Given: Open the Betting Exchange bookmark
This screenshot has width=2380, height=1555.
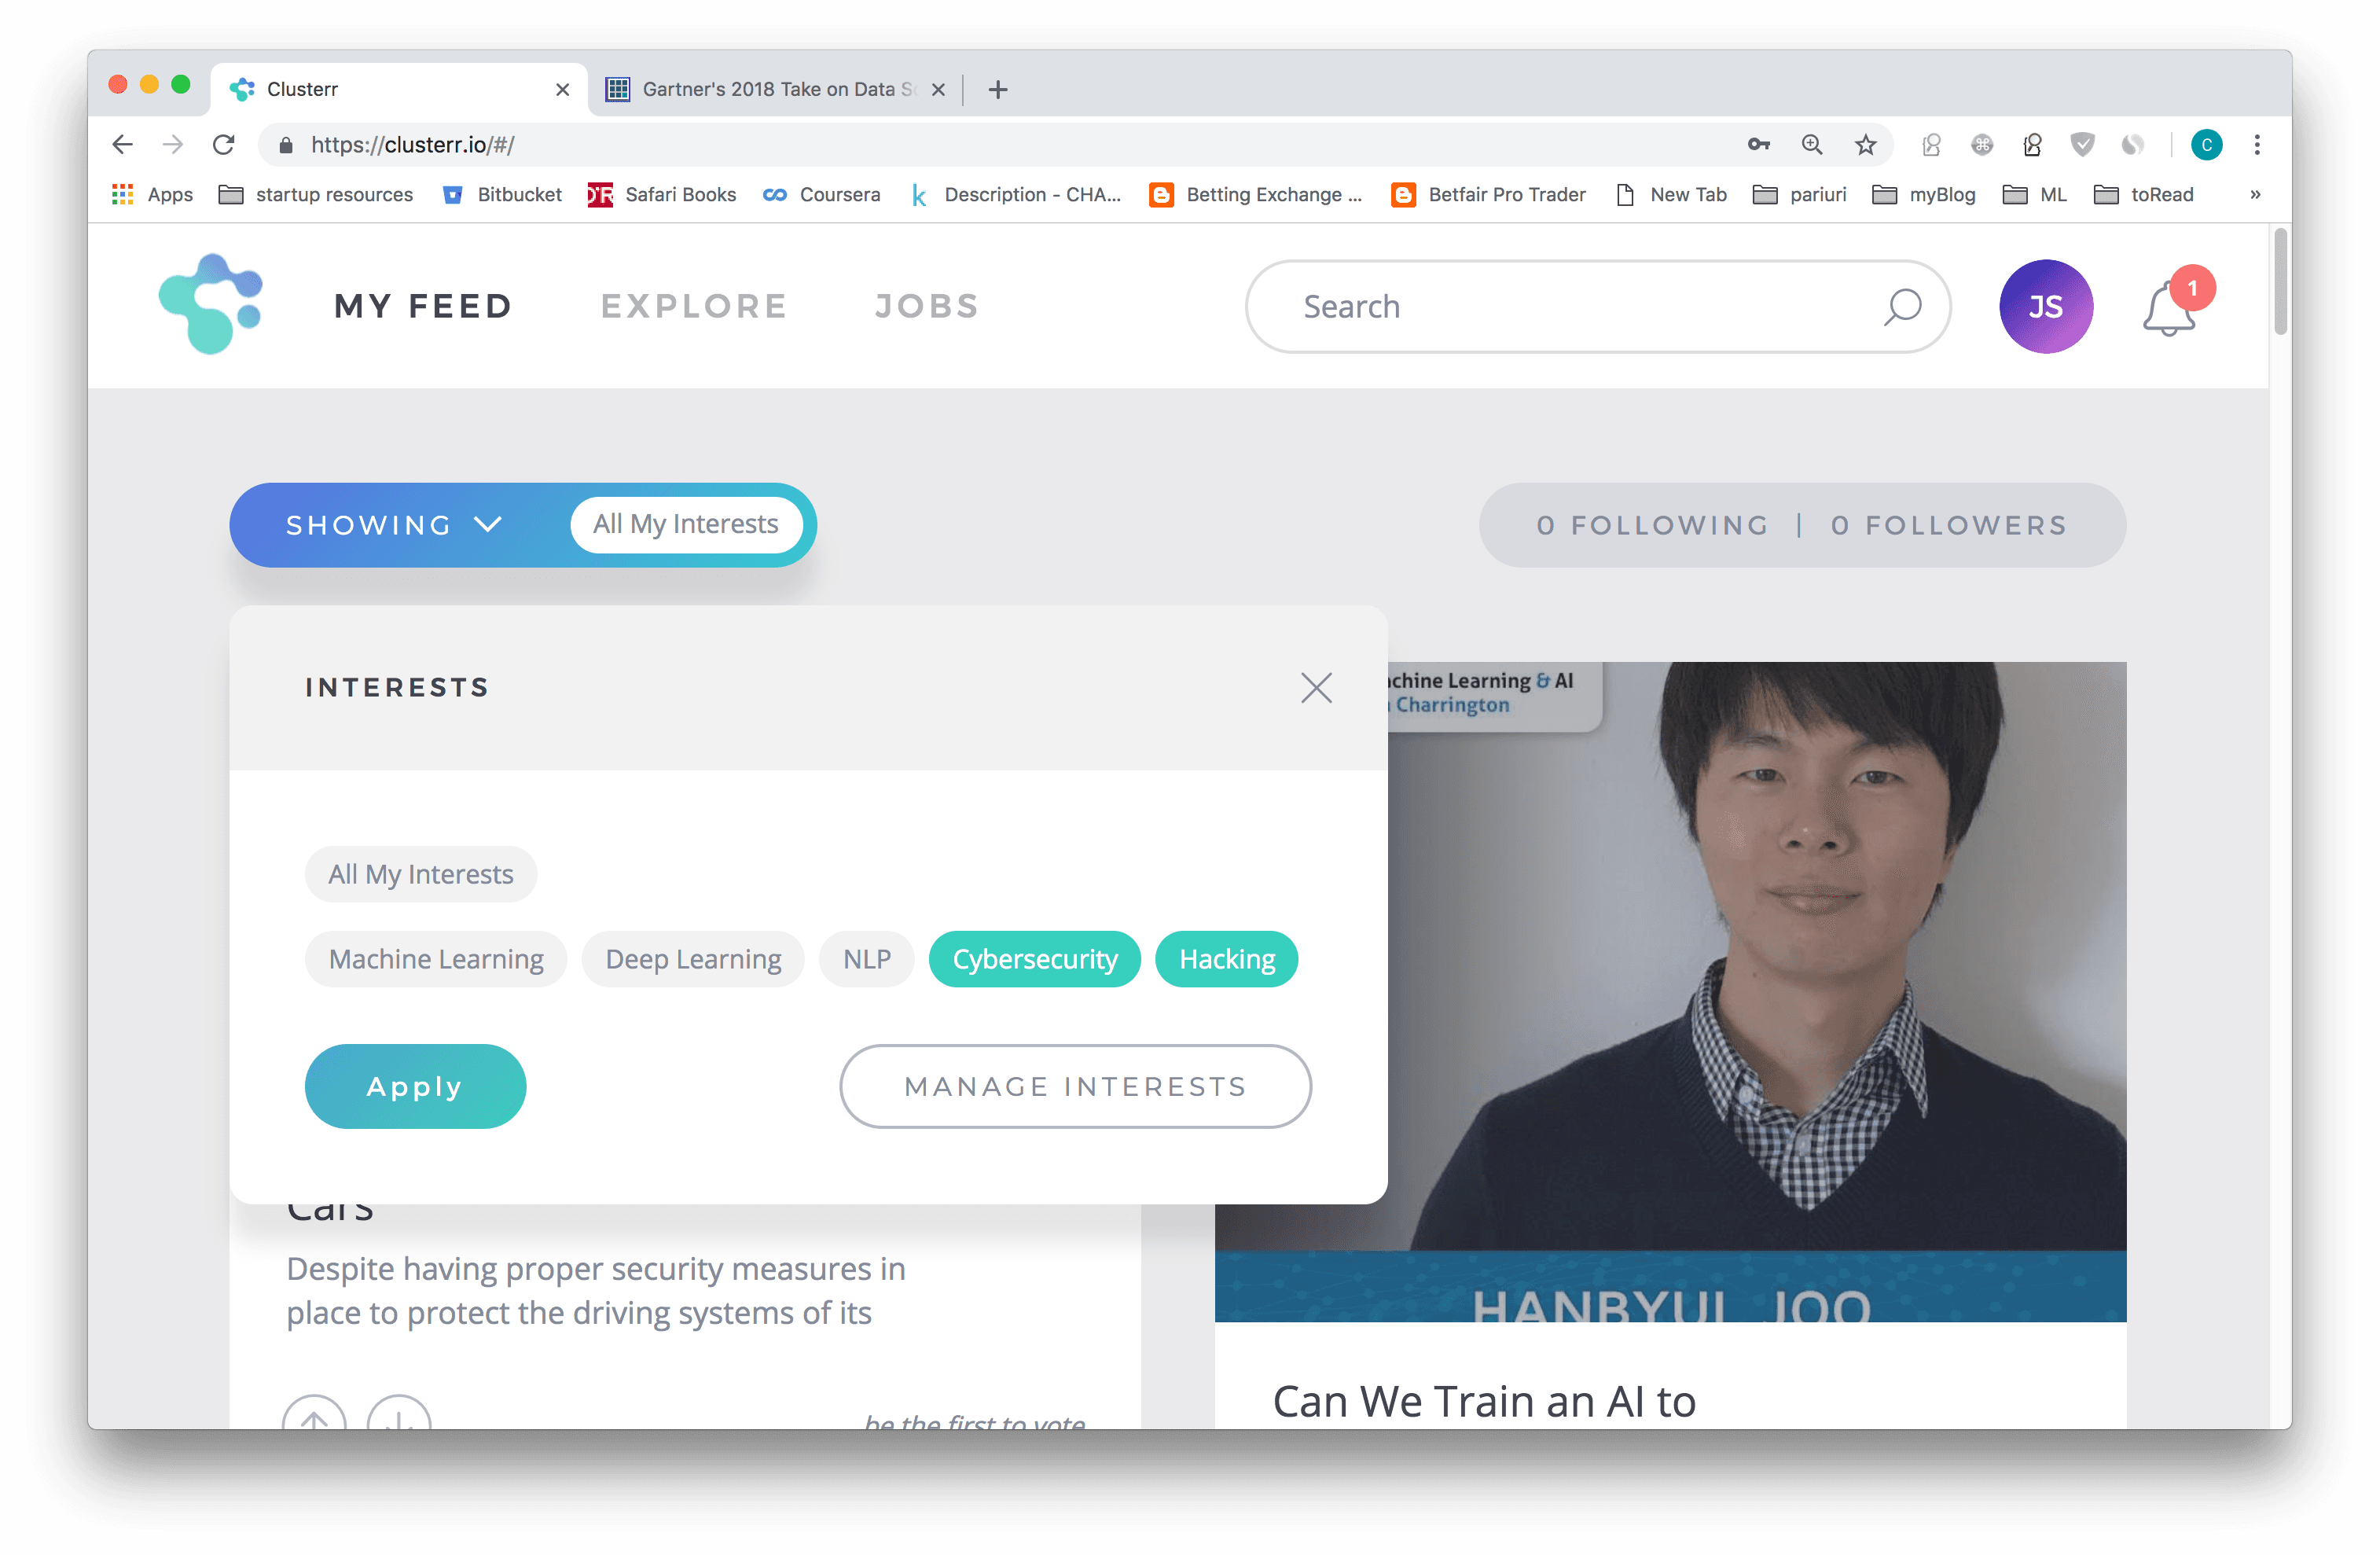Looking at the screenshot, I should (1255, 195).
